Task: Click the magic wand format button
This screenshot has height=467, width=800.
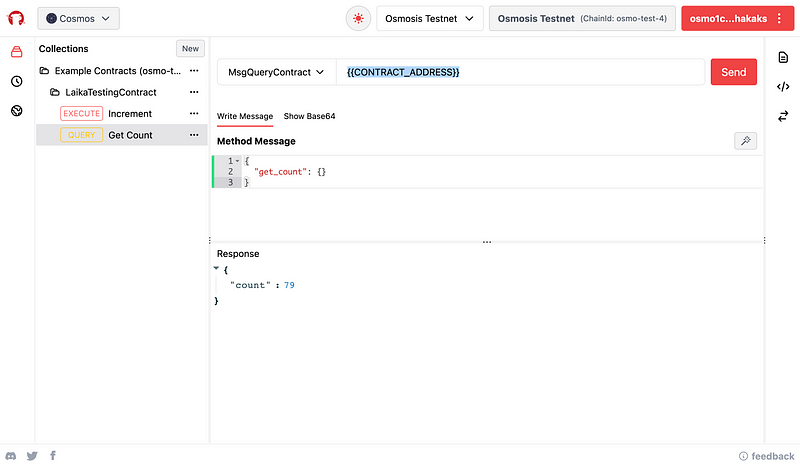Action: pos(745,141)
